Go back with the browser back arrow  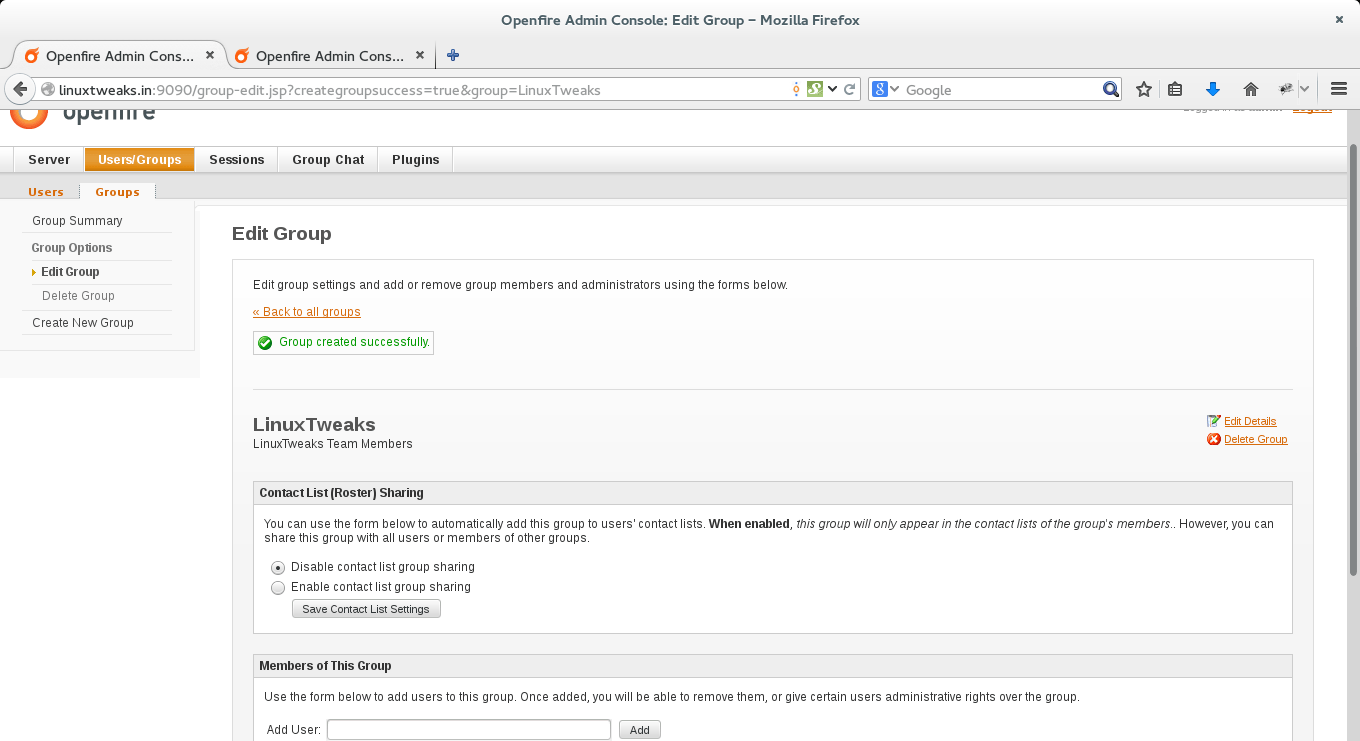20,89
